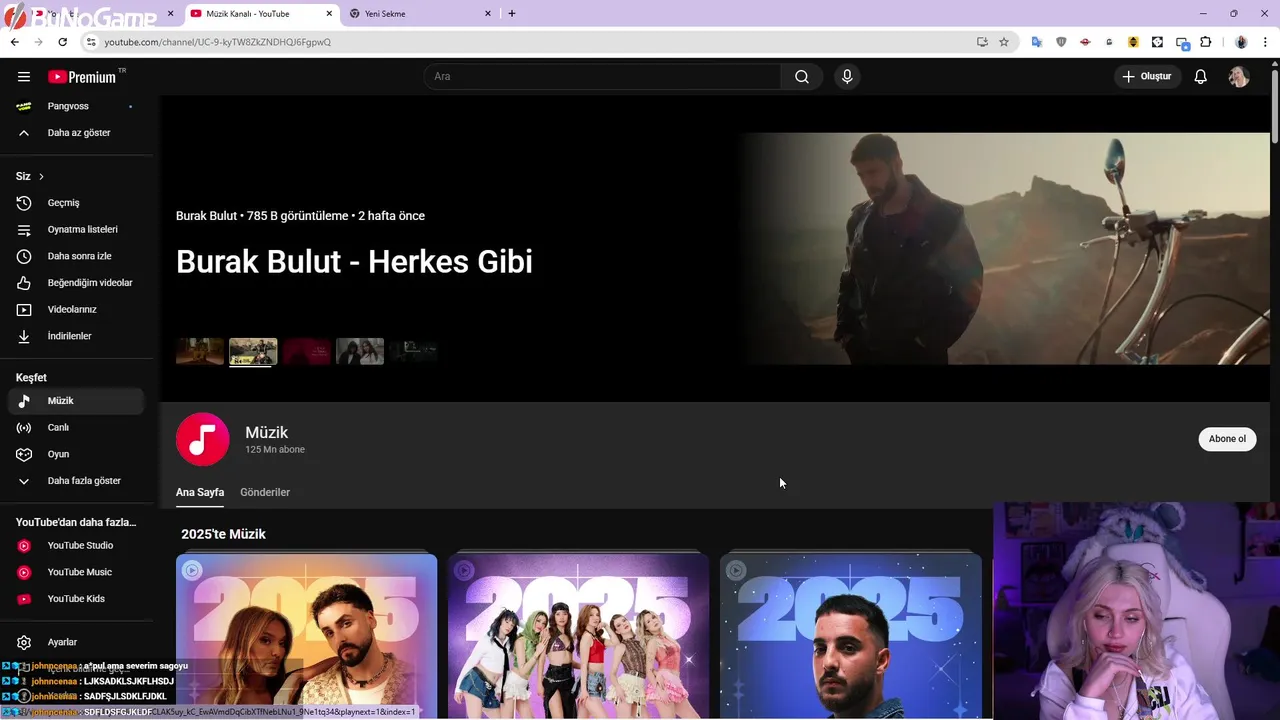The height and width of the screenshot is (720, 1280).
Task: Open the YouTube account avatar menu
Action: tap(1239, 77)
